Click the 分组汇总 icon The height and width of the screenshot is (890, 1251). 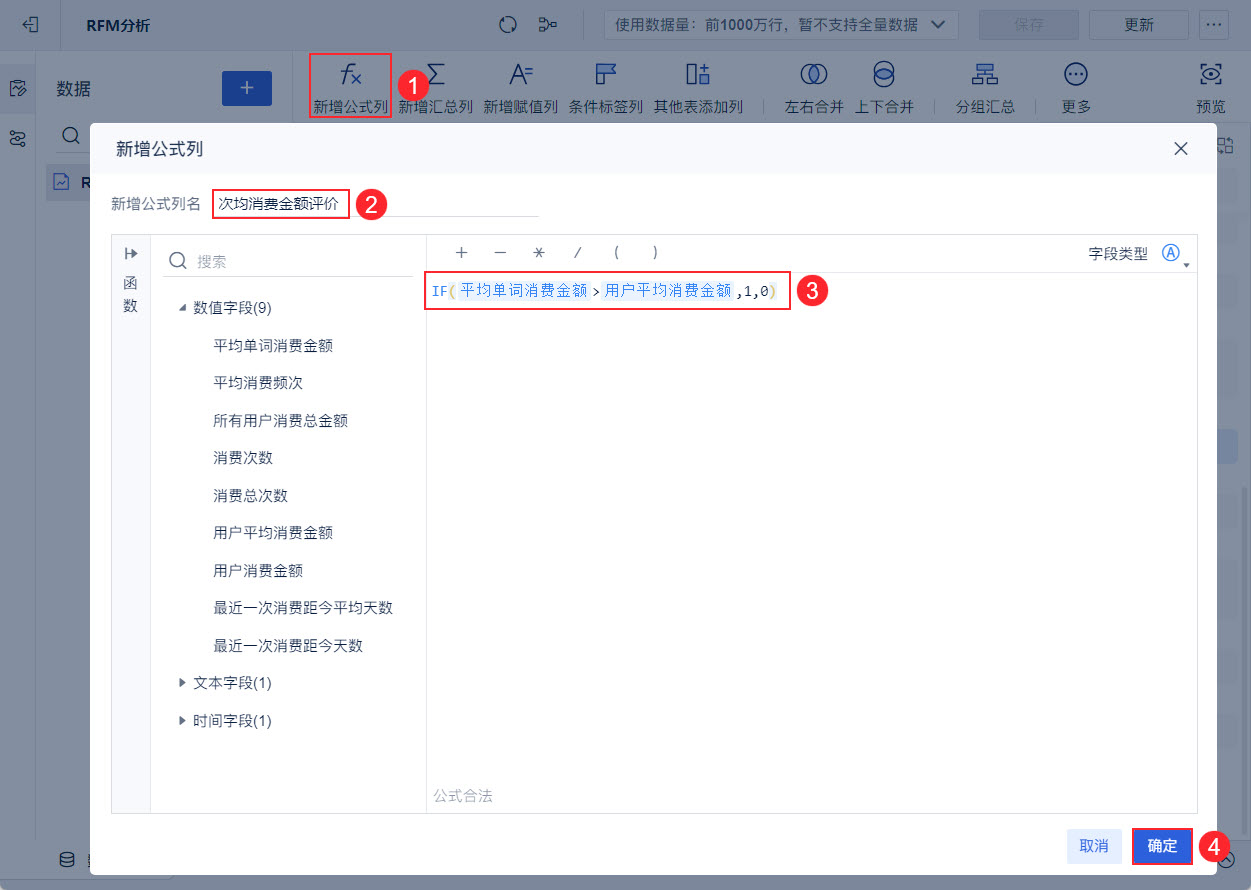(x=985, y=74)
